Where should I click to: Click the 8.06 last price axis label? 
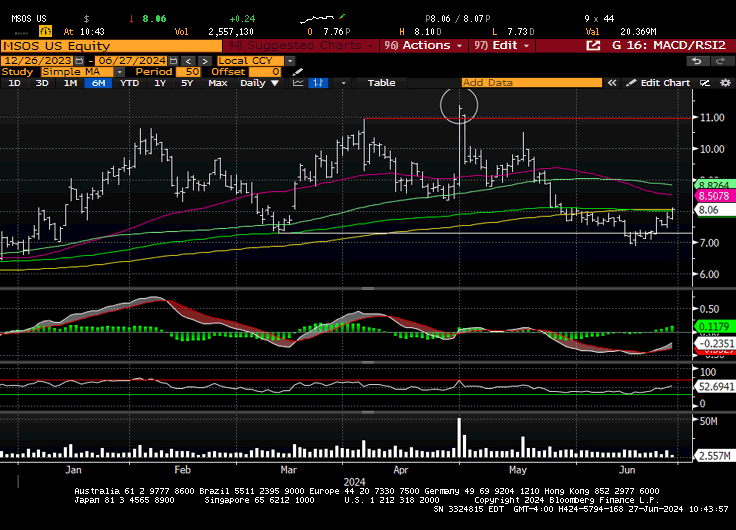coord(714,210)
